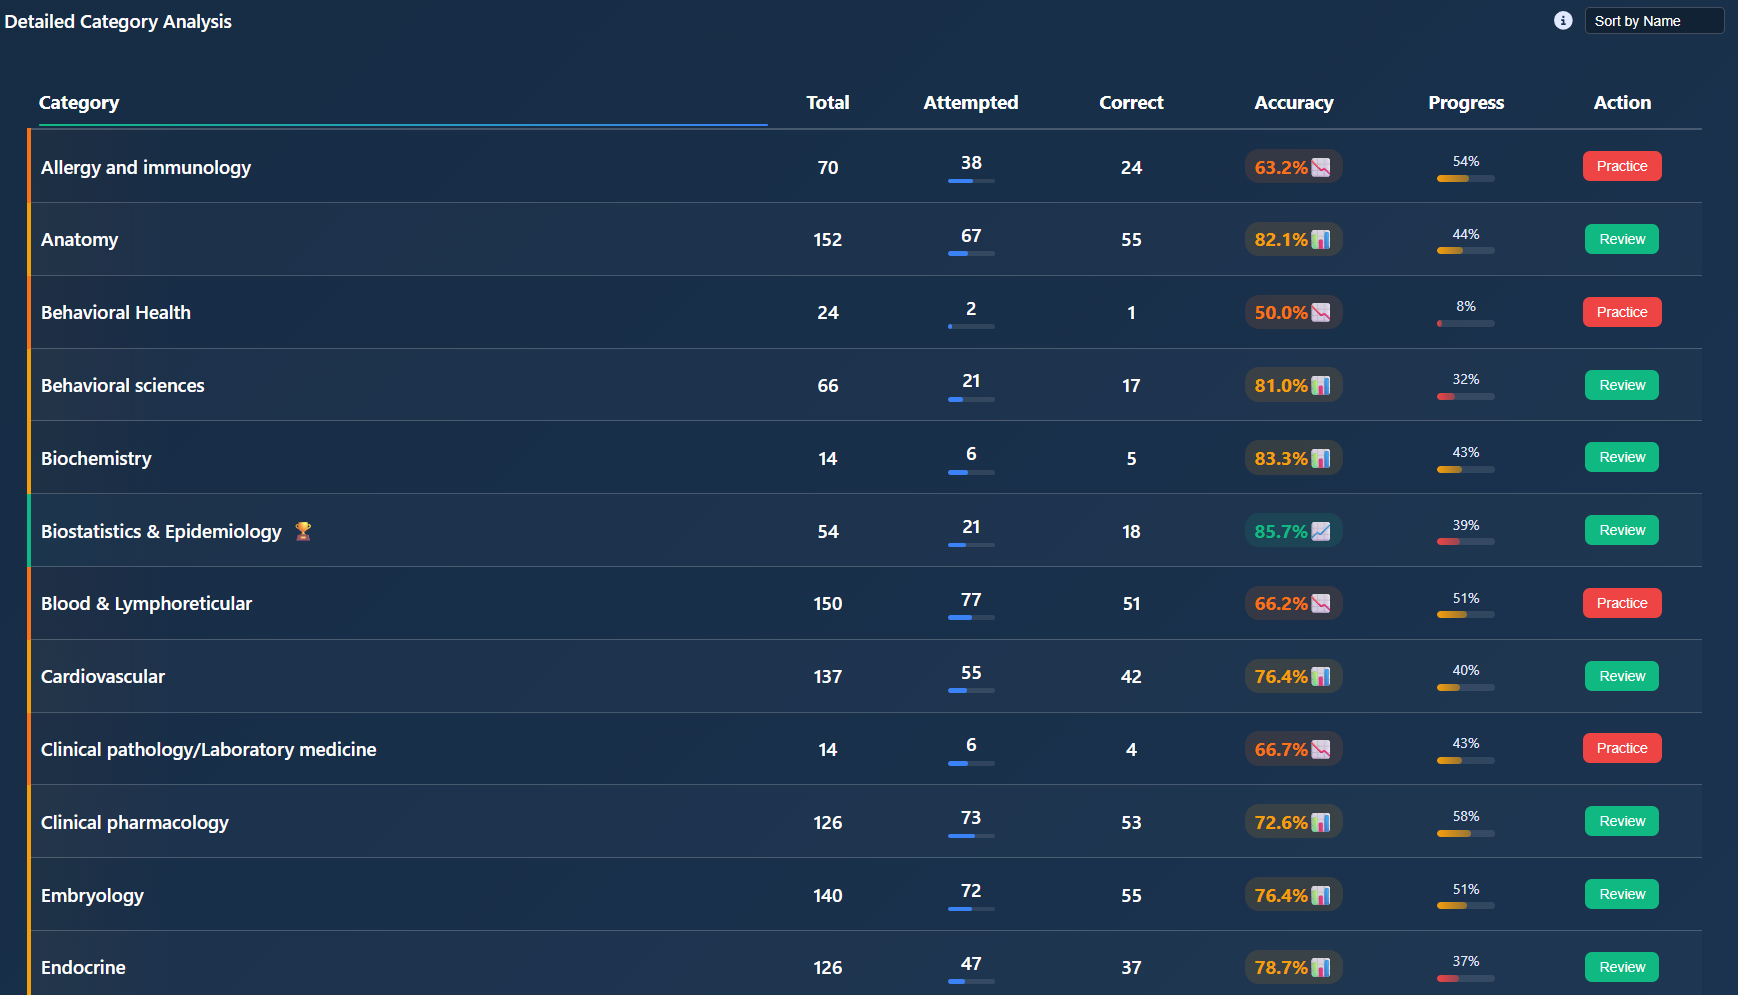Select the bar chart icon next to Anatomy's 82.1%
Image resolution: width=1738 pixels, height=995 pixels.
(1322, 239)
